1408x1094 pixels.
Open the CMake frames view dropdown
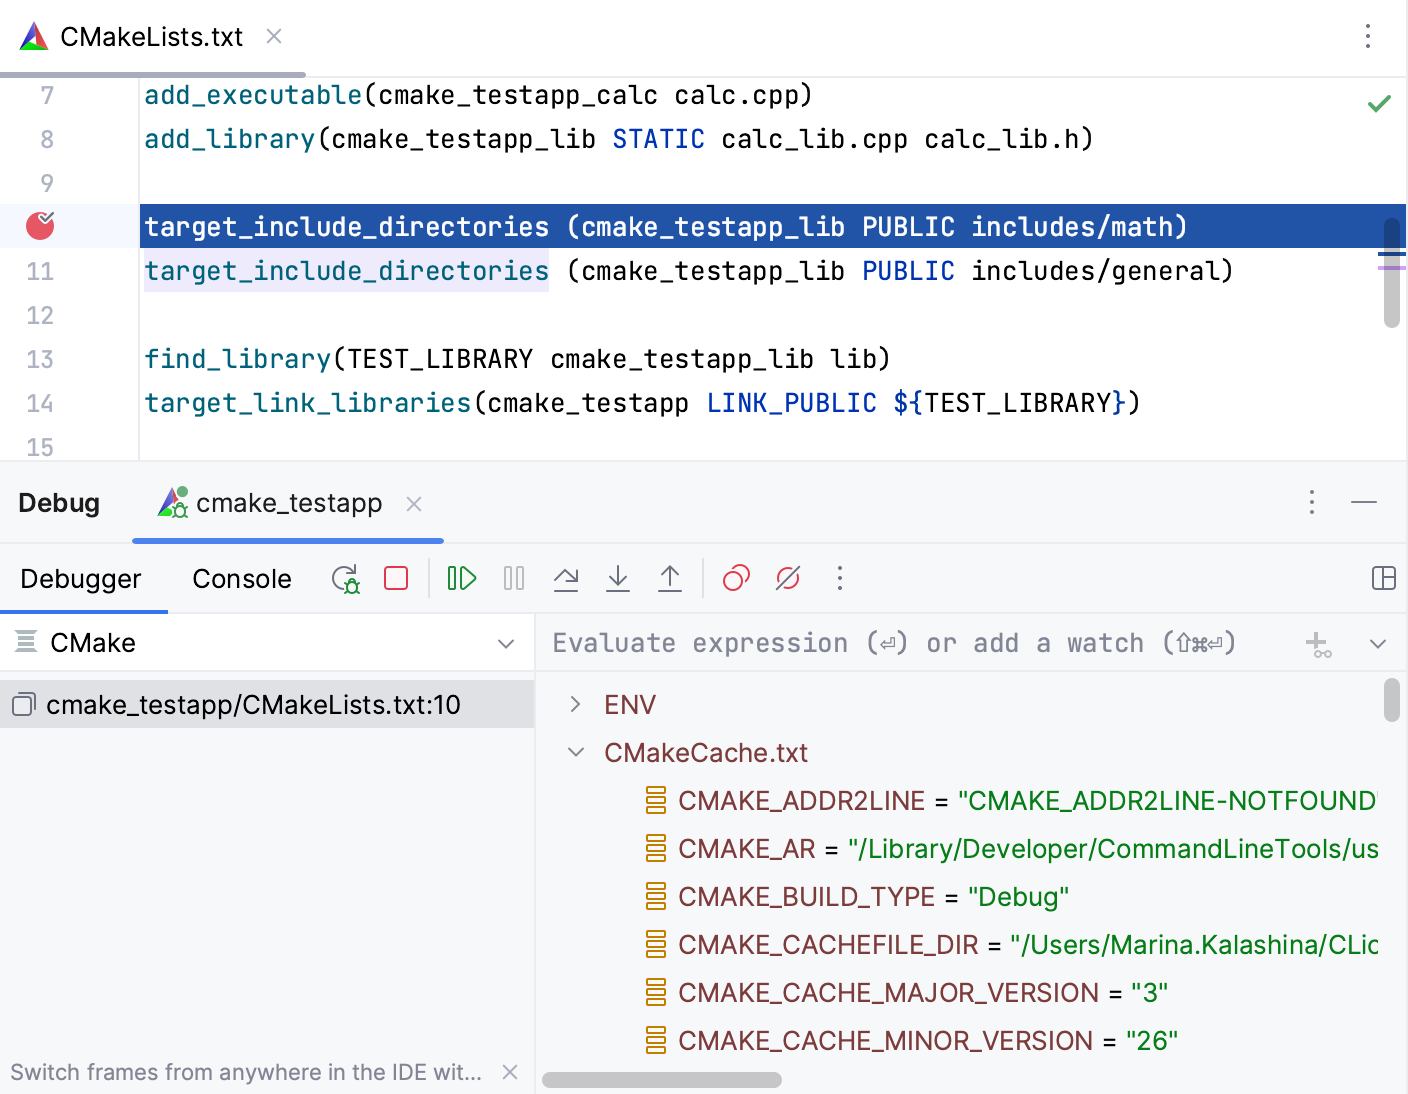pyautogui.click(x=505, y=643)
